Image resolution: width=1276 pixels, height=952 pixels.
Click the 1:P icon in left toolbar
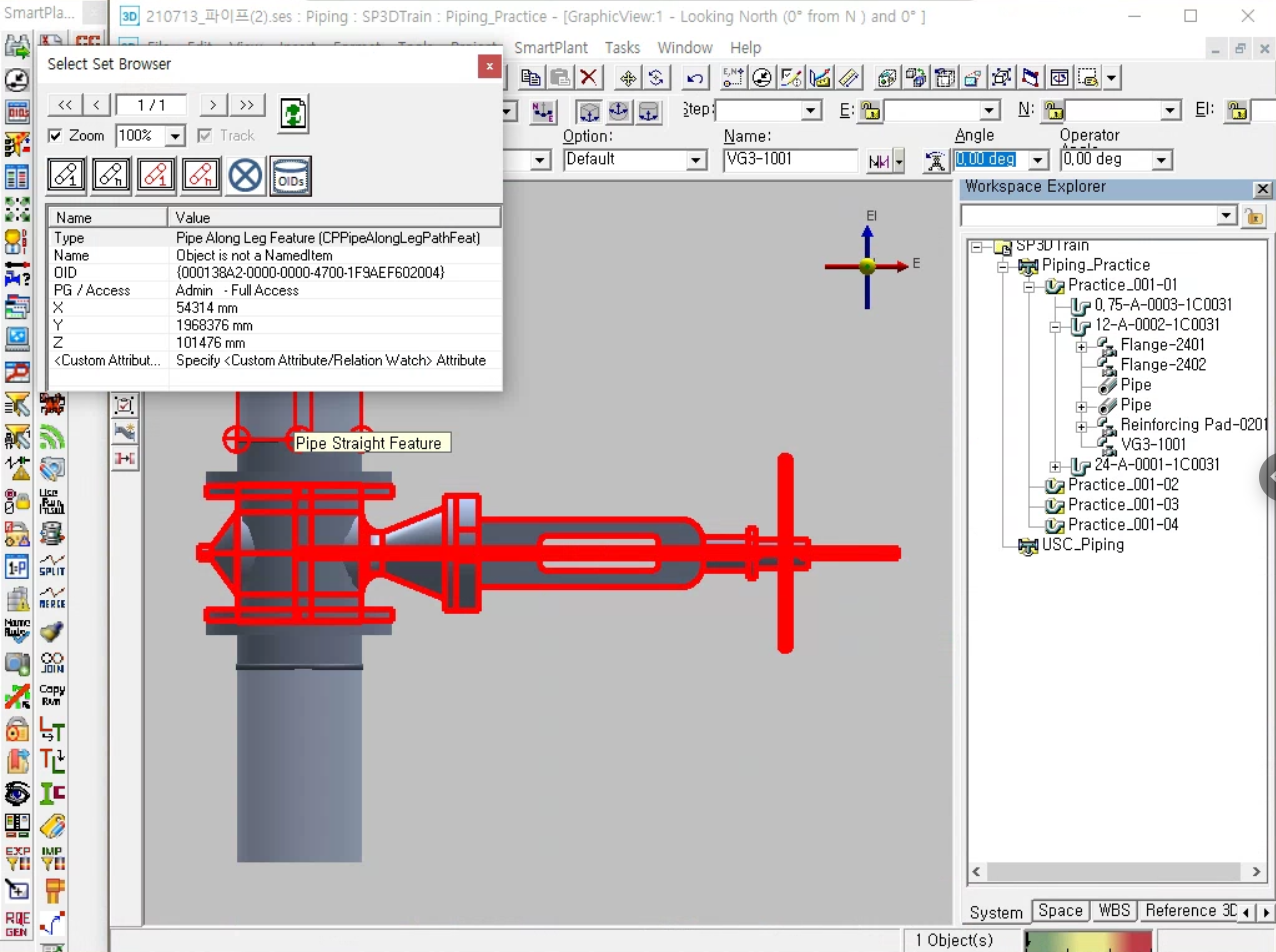pyautogui.click(x=17, y=567)
